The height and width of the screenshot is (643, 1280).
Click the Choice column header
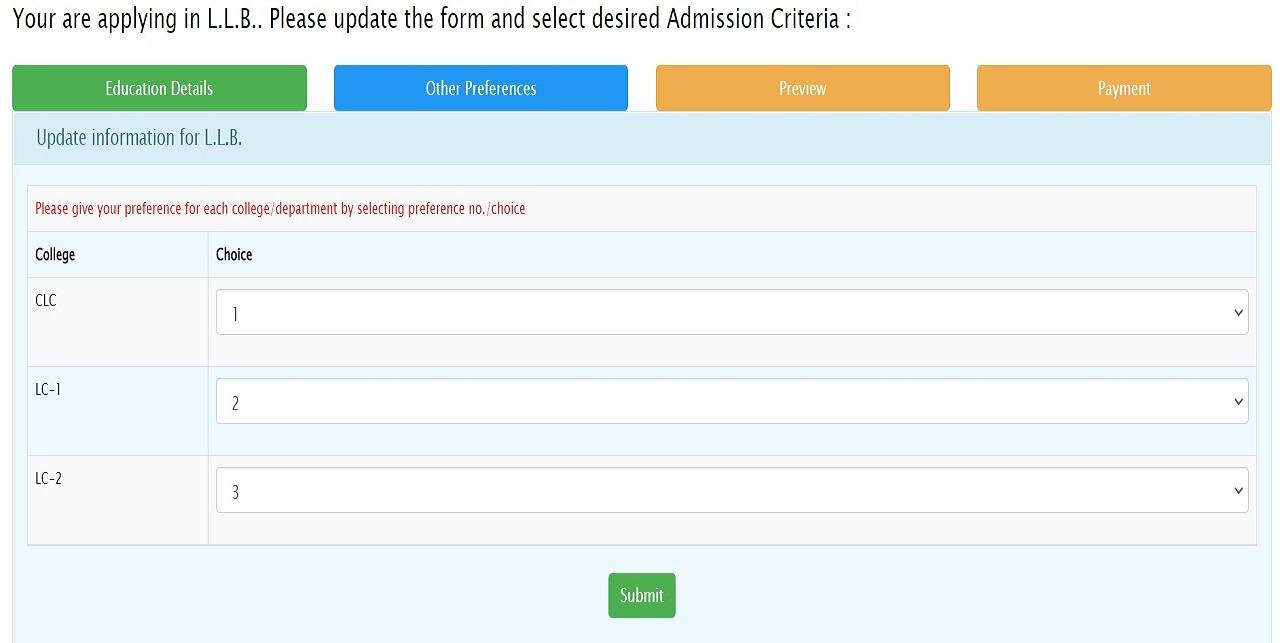click(234, 255)
